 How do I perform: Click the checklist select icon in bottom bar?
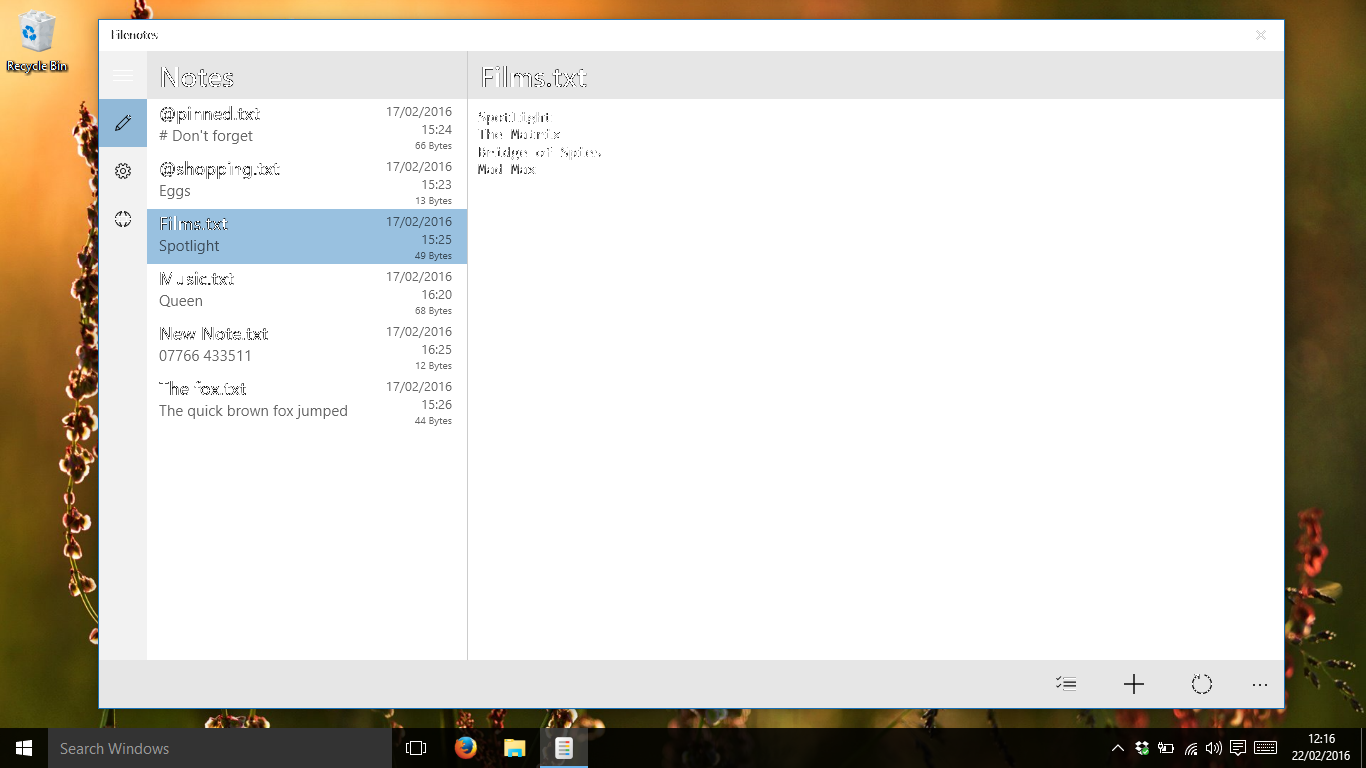1066,684
